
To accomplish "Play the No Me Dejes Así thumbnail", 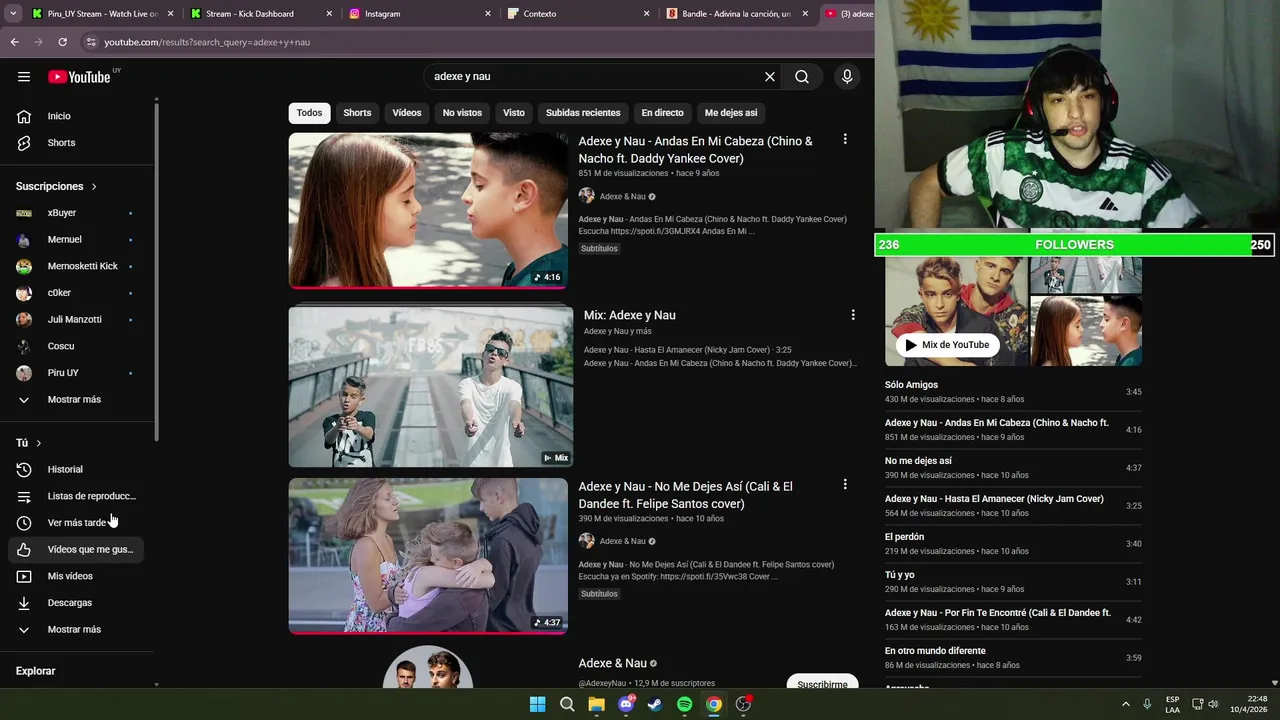I will pos(428,556).
